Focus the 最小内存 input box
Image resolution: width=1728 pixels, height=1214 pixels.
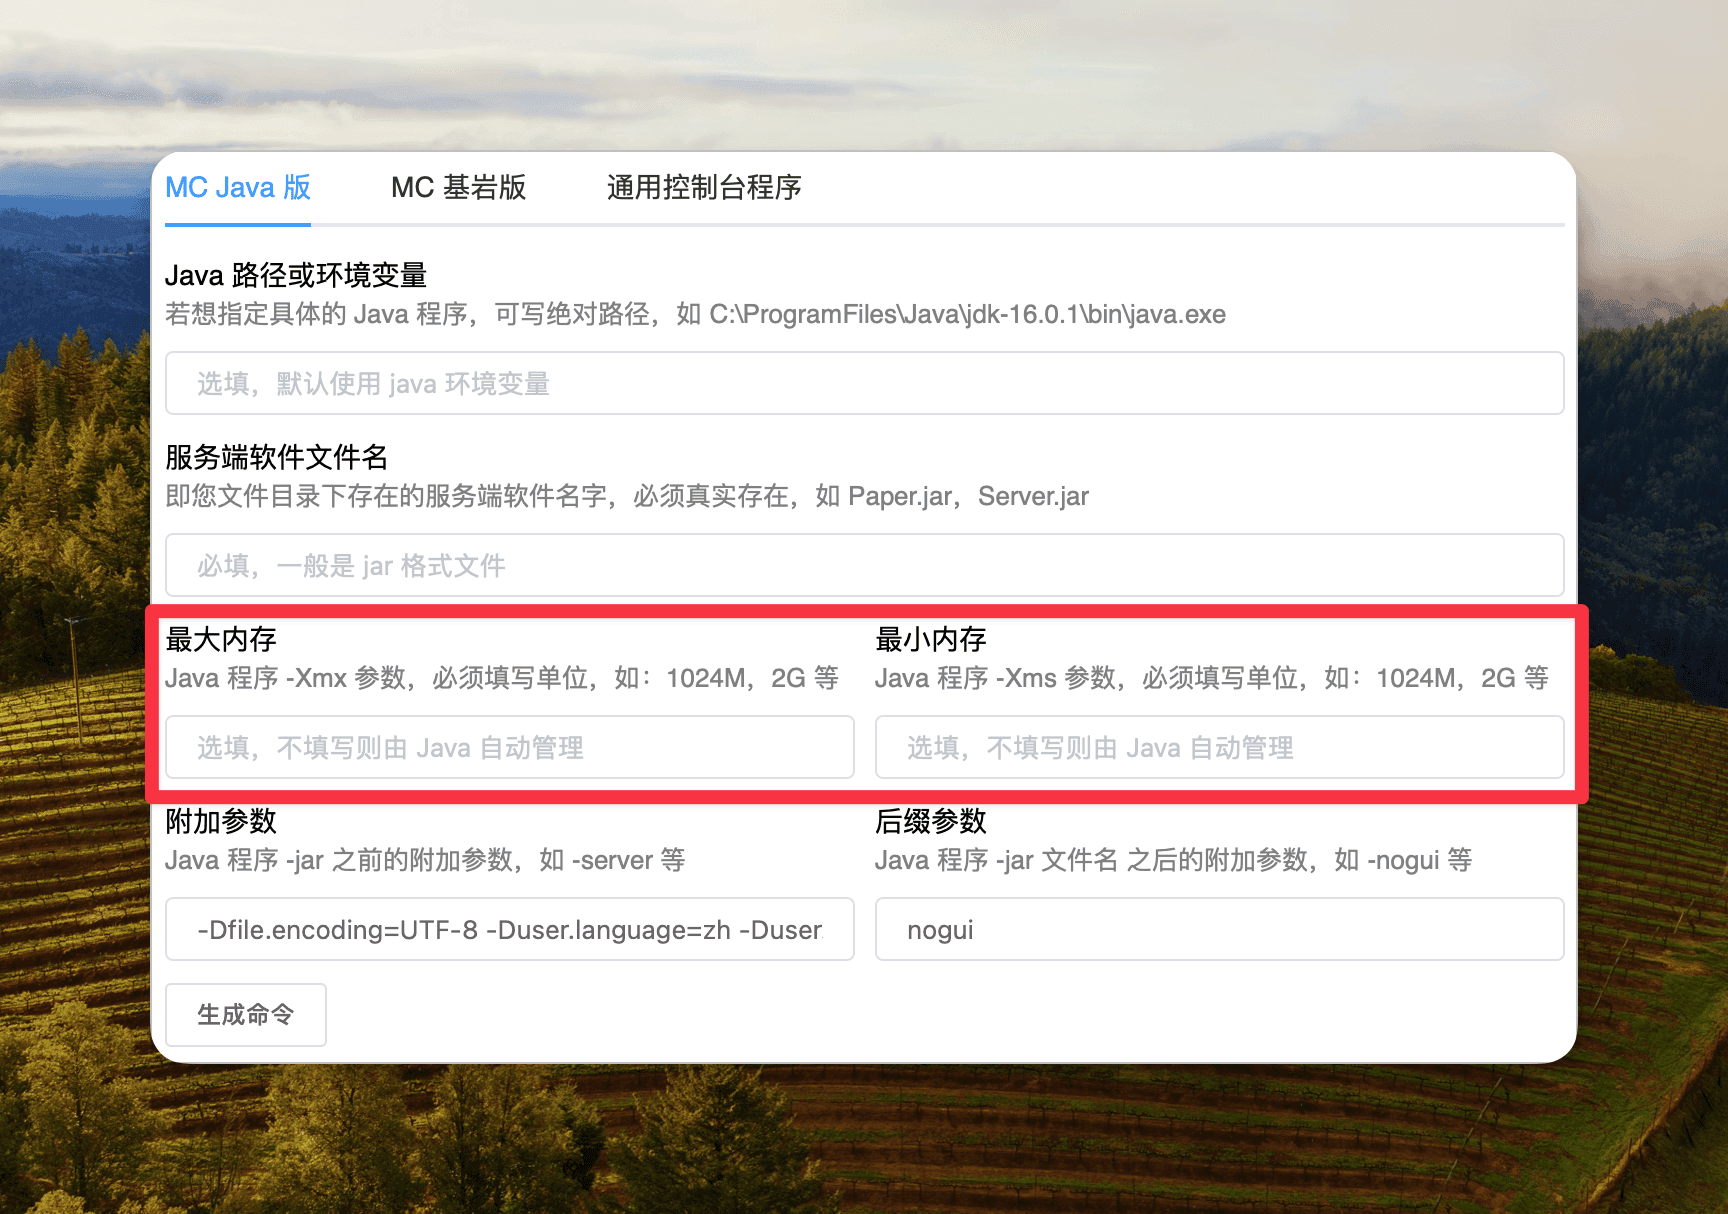click(x=1219, y=747)
